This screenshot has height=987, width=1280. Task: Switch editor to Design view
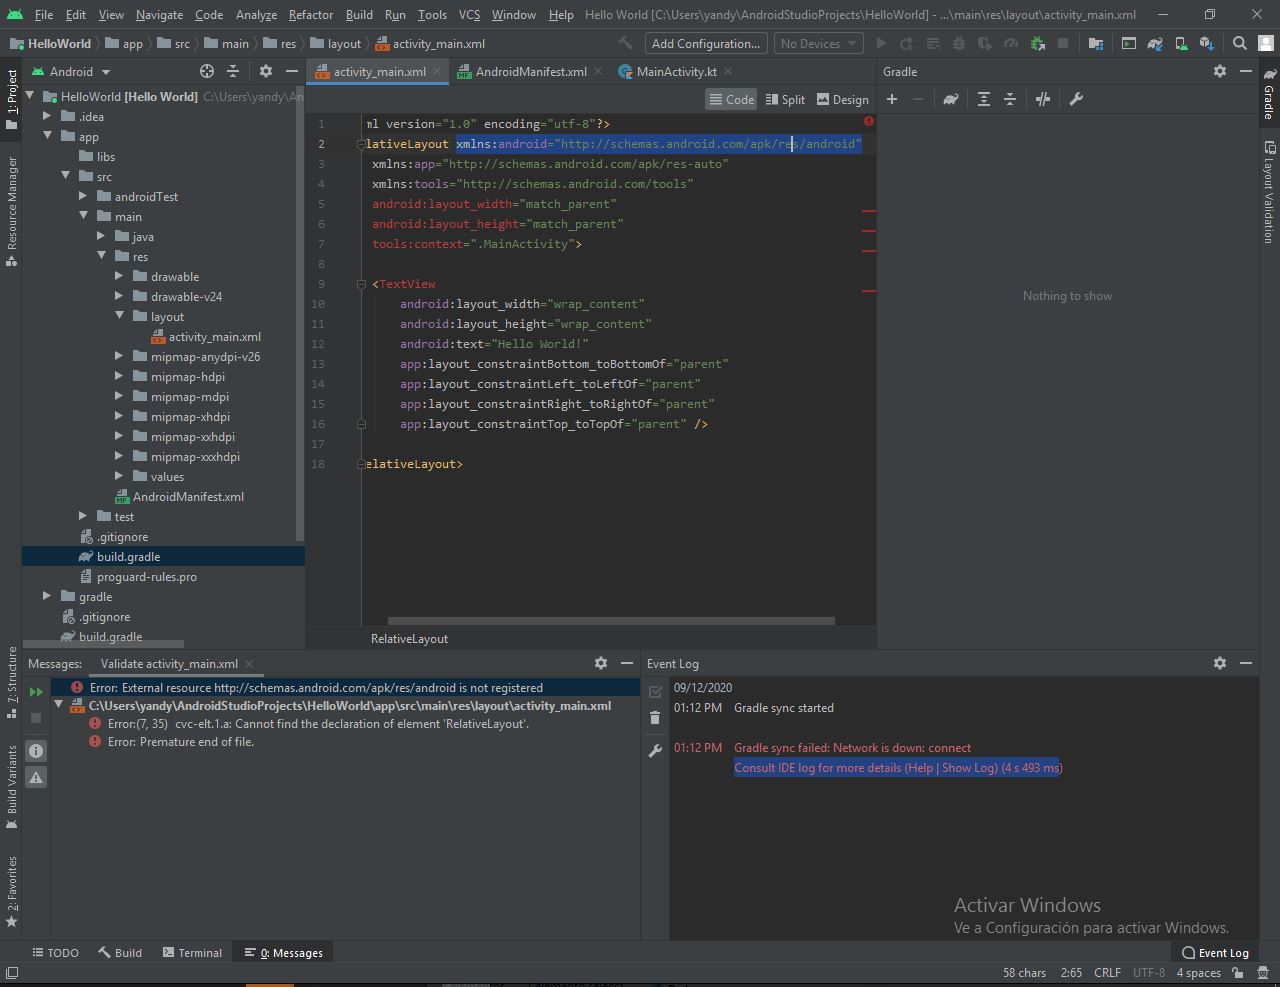click(843, 99)
